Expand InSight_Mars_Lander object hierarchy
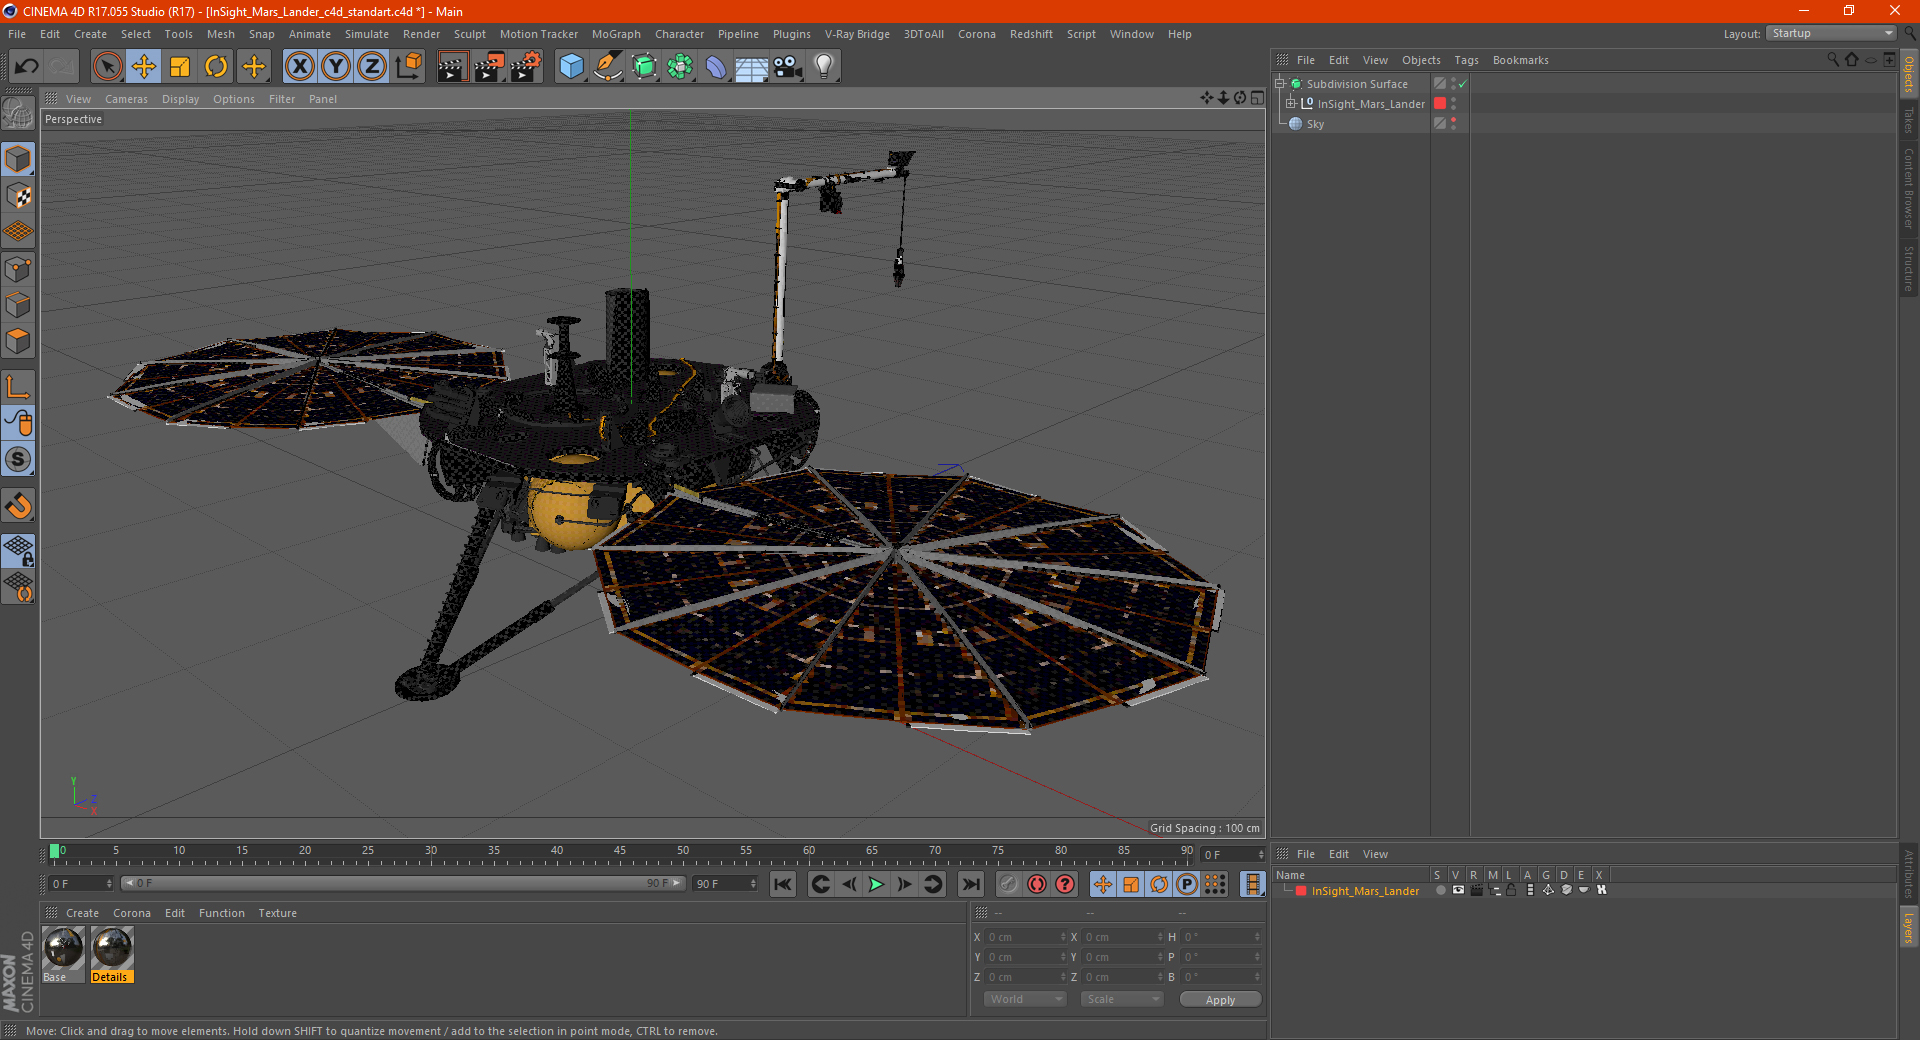The width and height of the screenshot is (1920, 1040). coord(1291,103)
